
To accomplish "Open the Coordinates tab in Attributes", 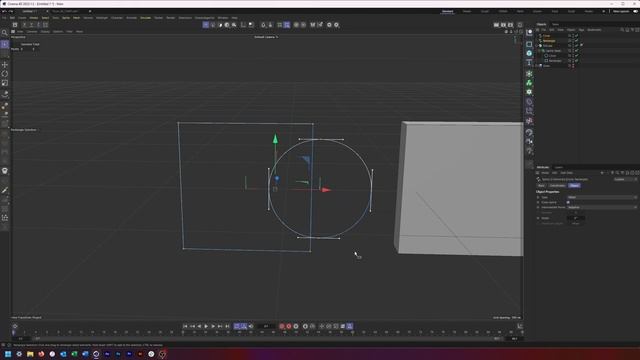I will click(557, 186).
